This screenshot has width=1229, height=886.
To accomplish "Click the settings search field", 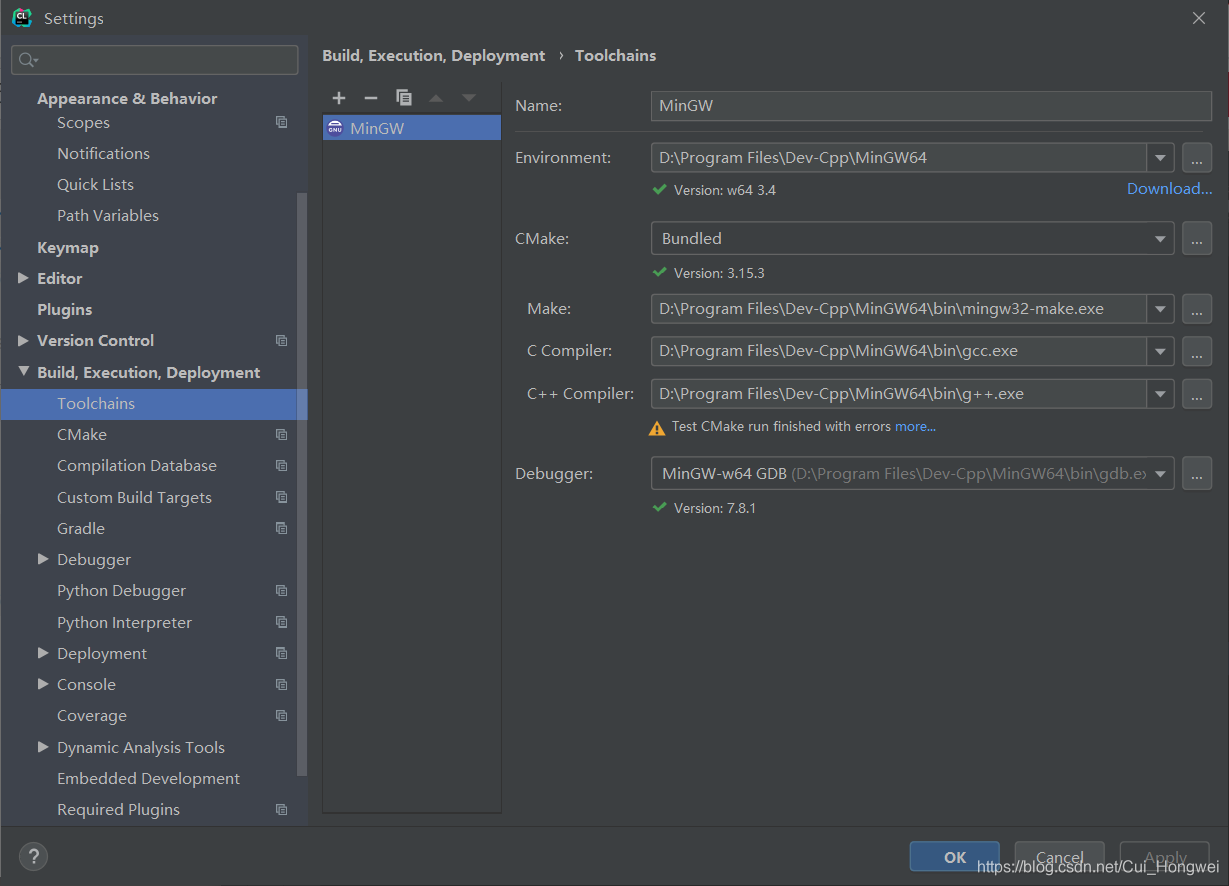I will [155, 60].
